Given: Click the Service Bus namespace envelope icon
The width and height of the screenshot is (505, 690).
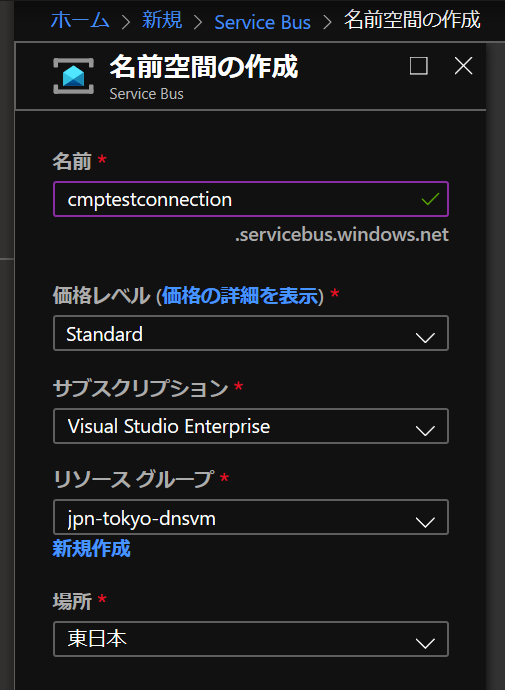Looking at the screenshot, I should (73, 76).
